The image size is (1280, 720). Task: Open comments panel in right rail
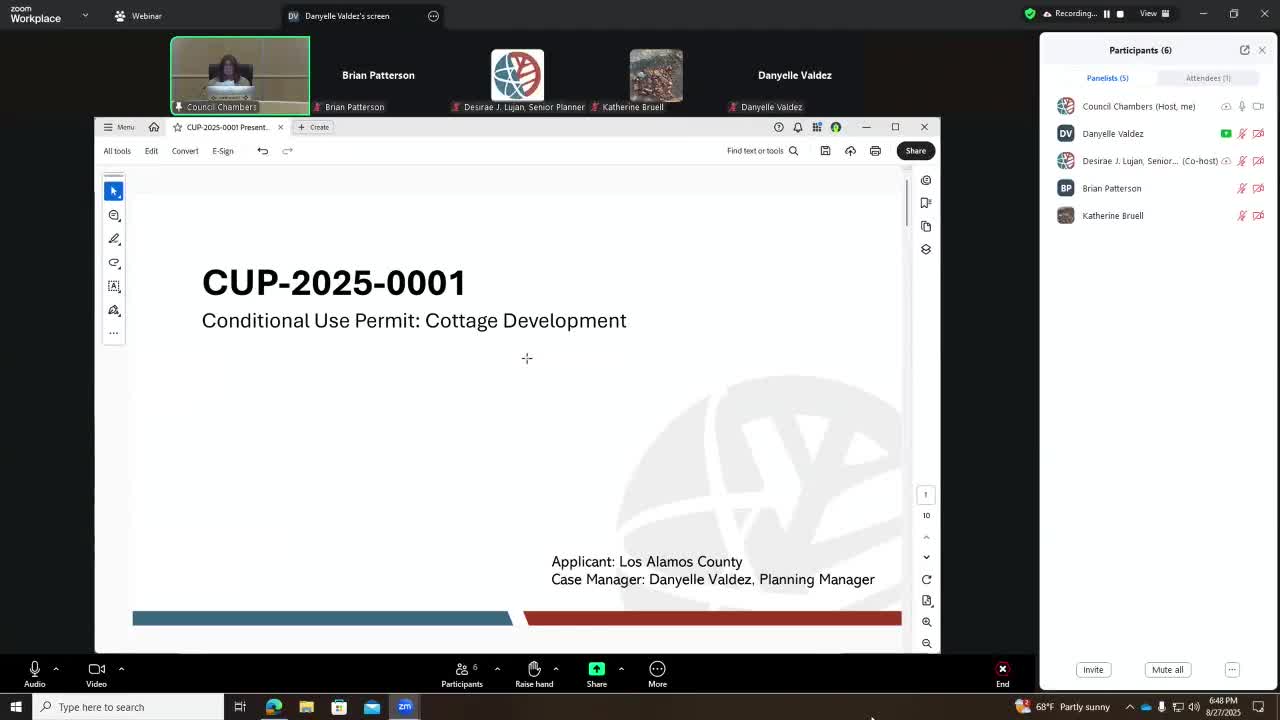tap(926, 180)
